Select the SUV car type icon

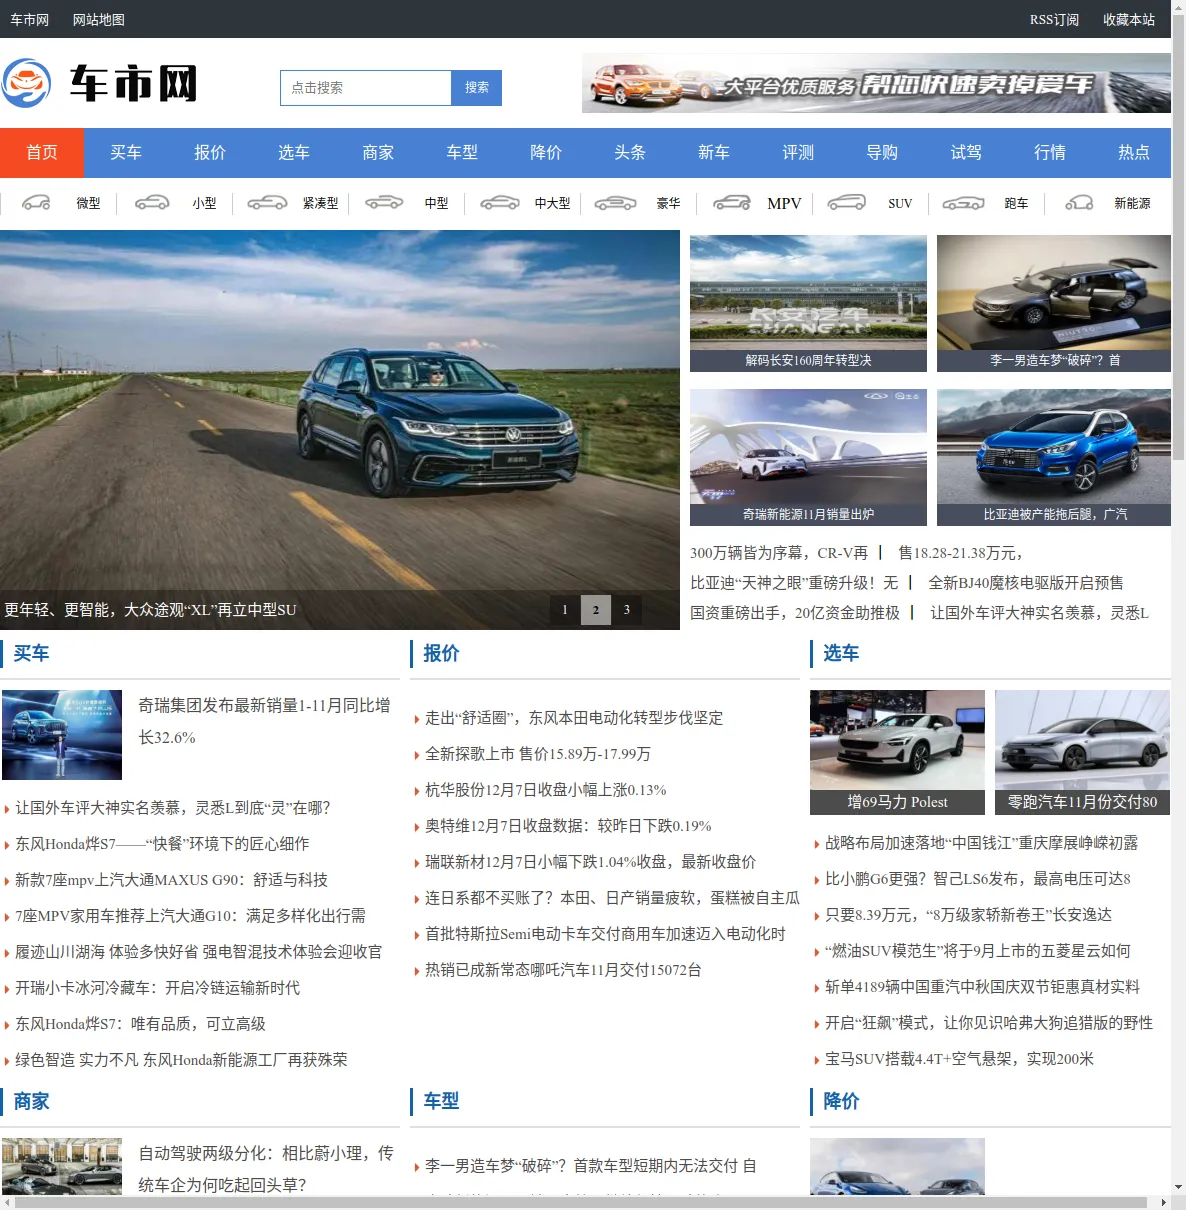[x=846, y=203]
